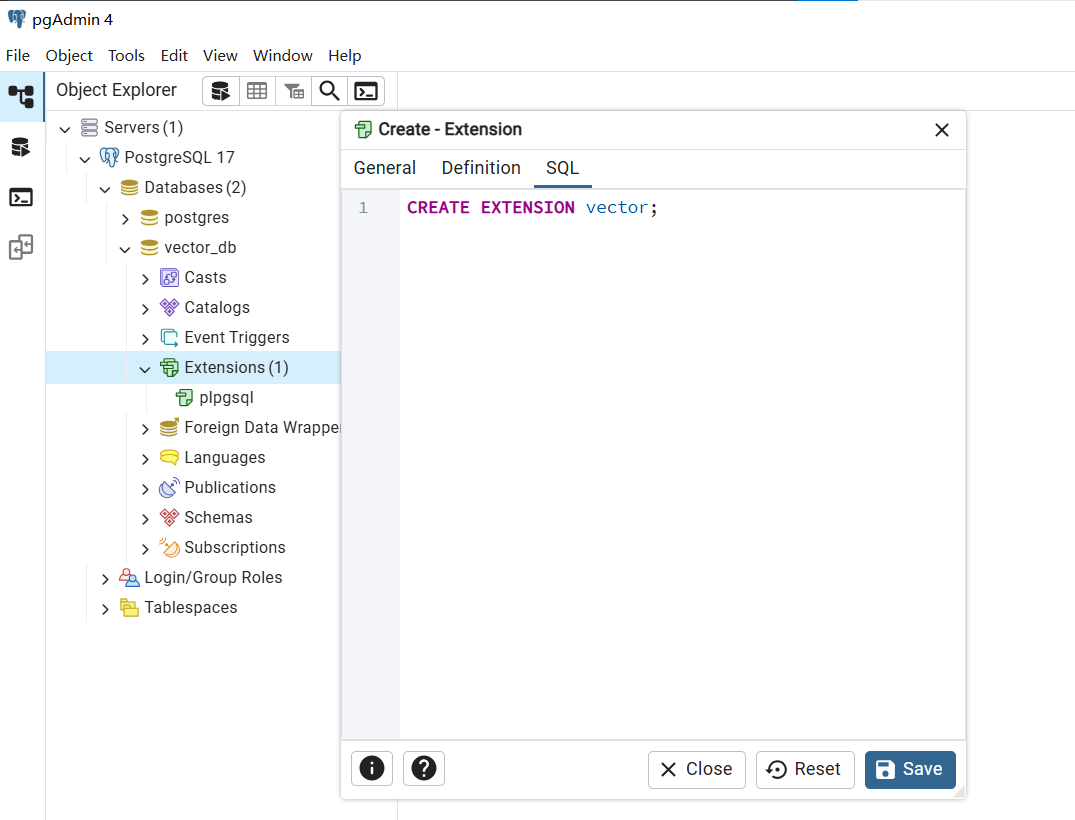Click the Publications satellite icon
The width and height of the screenshot is (1075, 820).
169,487
